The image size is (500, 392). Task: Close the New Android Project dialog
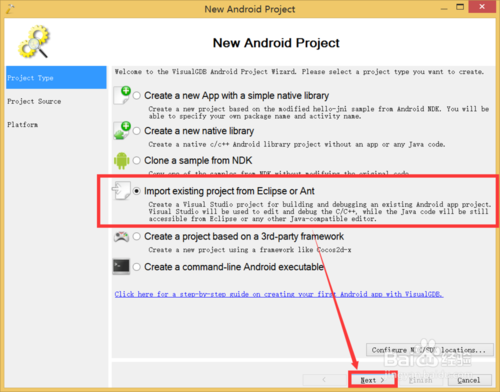(x=482, y=7)
